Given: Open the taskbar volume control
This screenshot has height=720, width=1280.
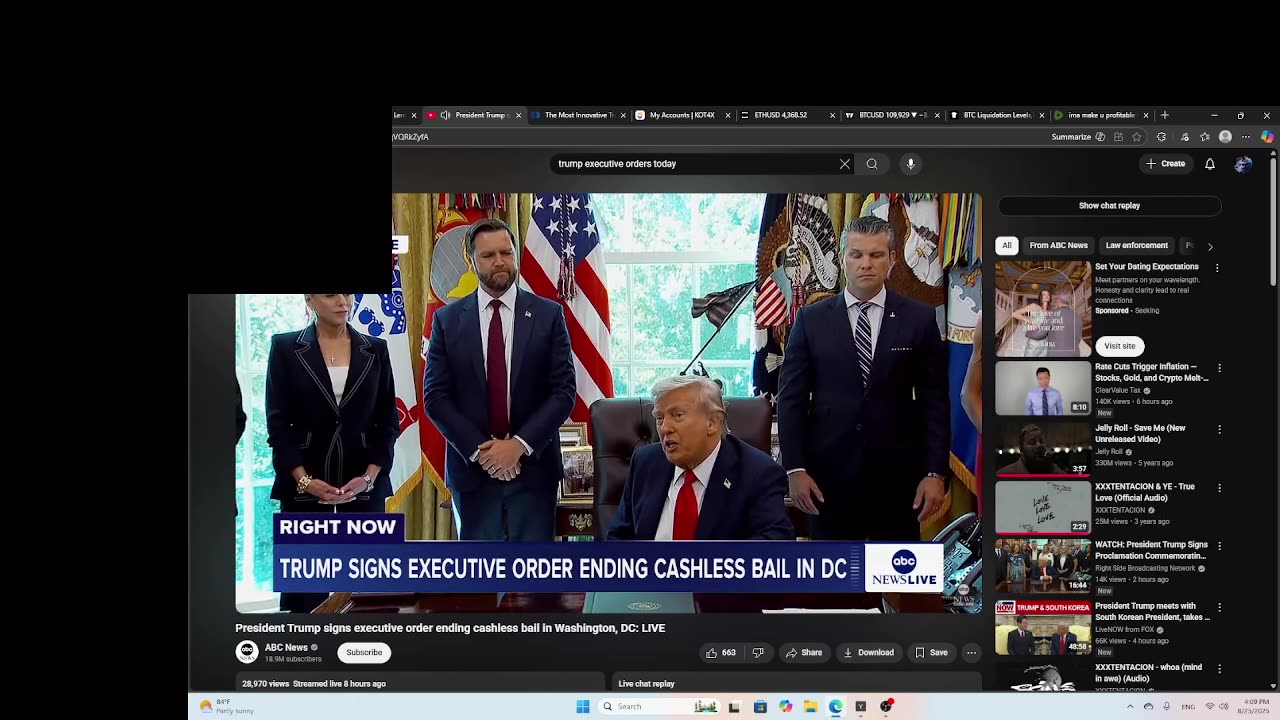Looking at the screenshot, I should 1225,706.
